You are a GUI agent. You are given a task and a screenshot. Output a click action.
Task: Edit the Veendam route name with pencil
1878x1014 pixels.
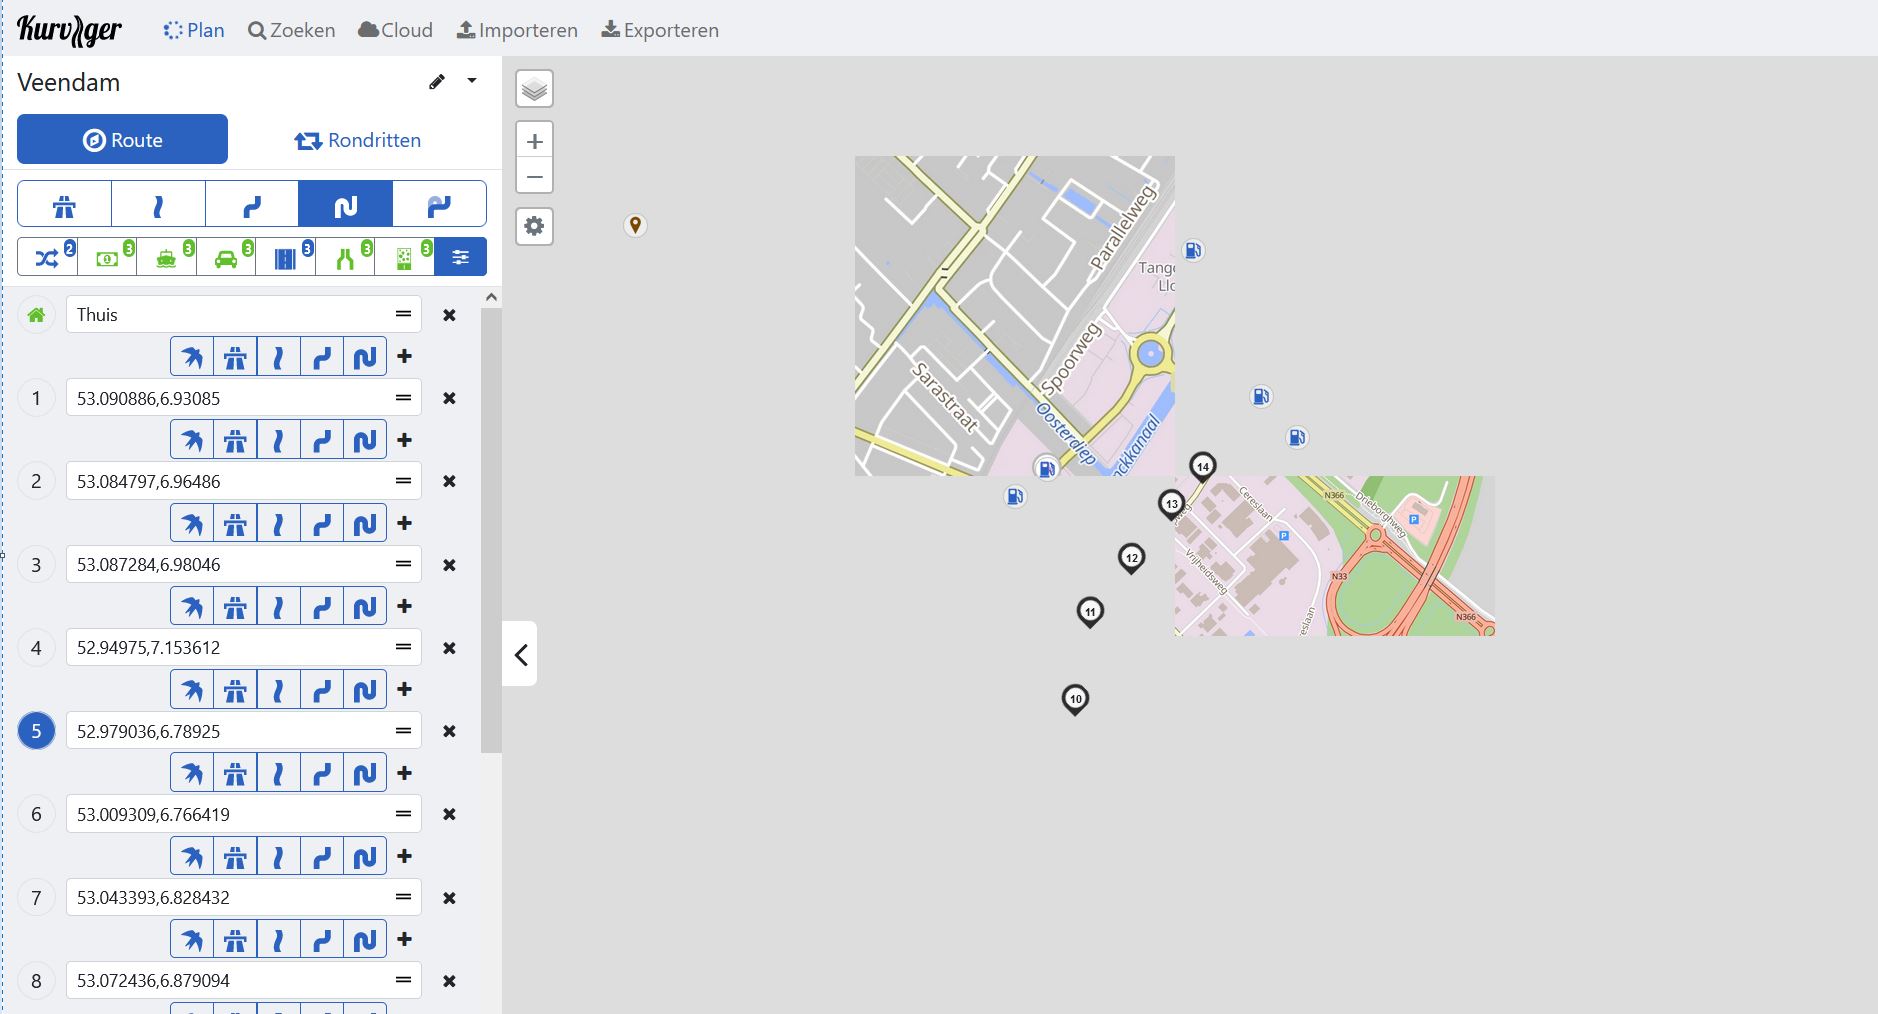pos(437,82)
